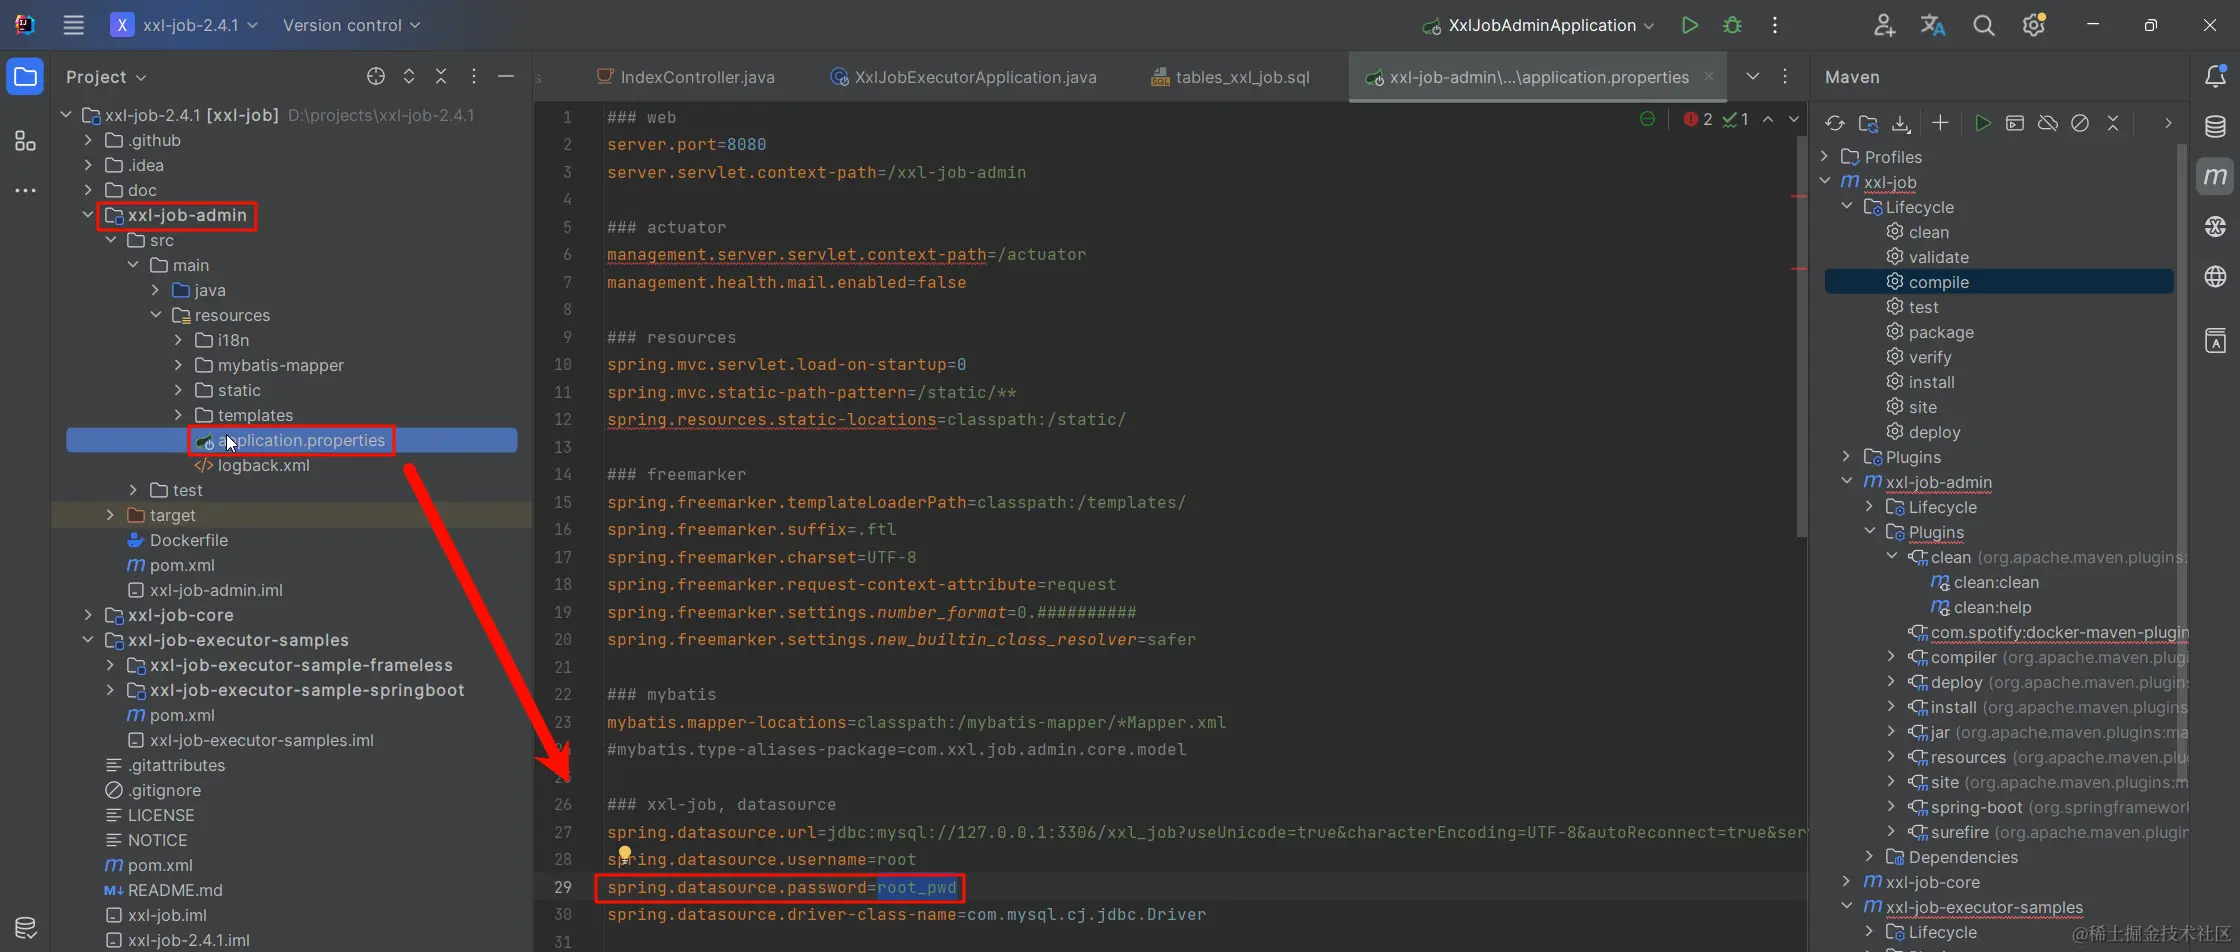The width and height of the screenshot is (2240, 952).
Task: Hide the Project panel with minimize icon
Action: click(x=506, y=76)
